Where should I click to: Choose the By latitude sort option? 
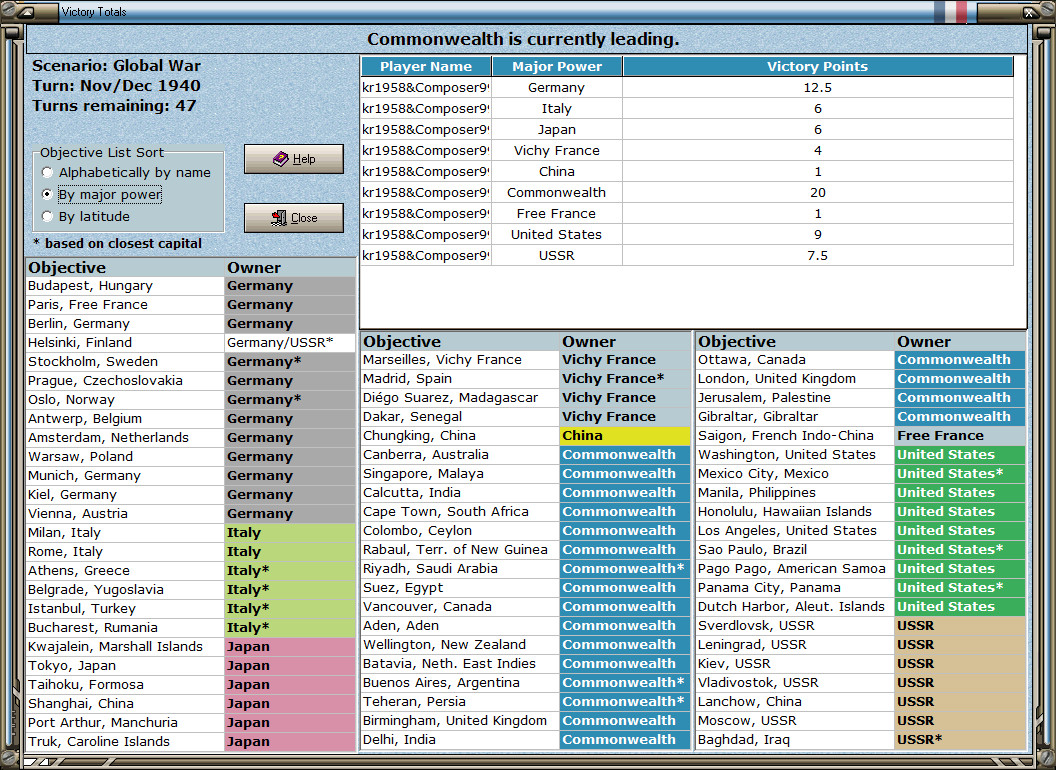86,216
